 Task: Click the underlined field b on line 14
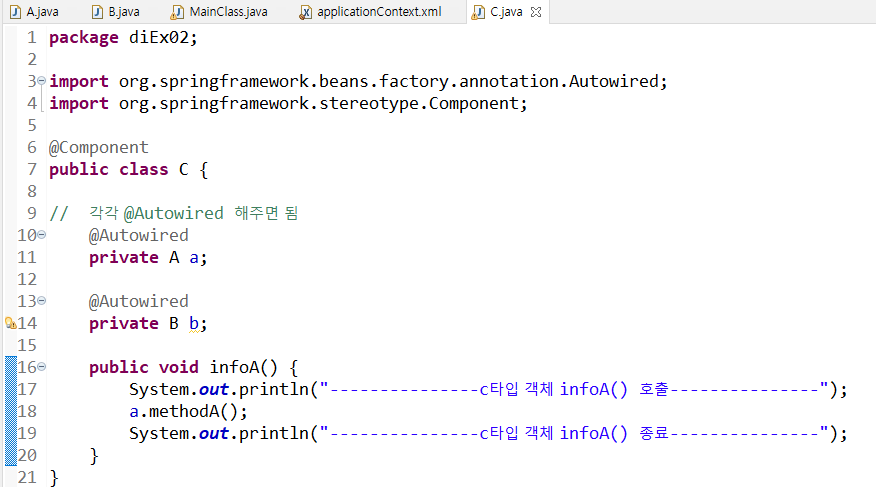pos(194,323)
